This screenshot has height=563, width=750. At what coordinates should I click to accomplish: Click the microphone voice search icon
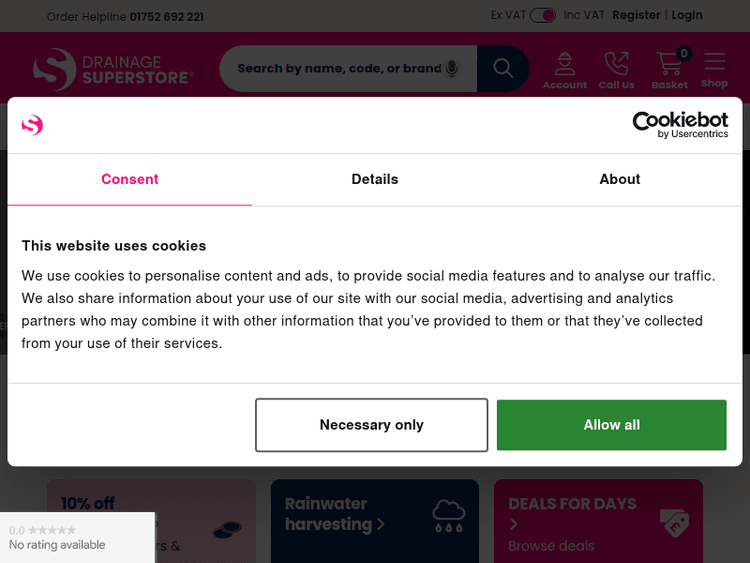click(452, 68)
